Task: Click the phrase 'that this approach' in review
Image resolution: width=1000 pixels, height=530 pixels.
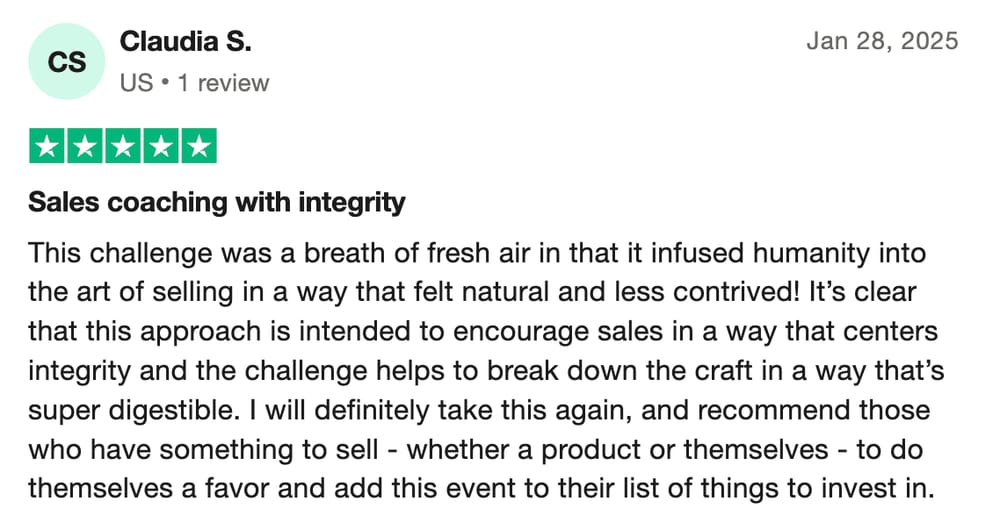Action: pyautogui.click(x=144, y=332)
